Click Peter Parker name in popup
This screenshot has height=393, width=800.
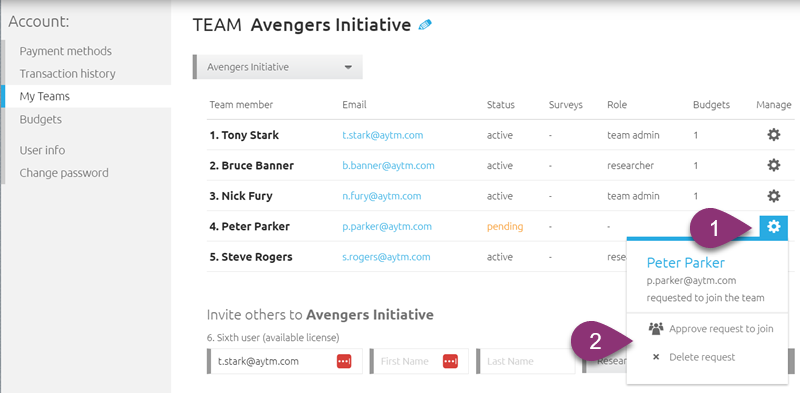pos(685,262)
